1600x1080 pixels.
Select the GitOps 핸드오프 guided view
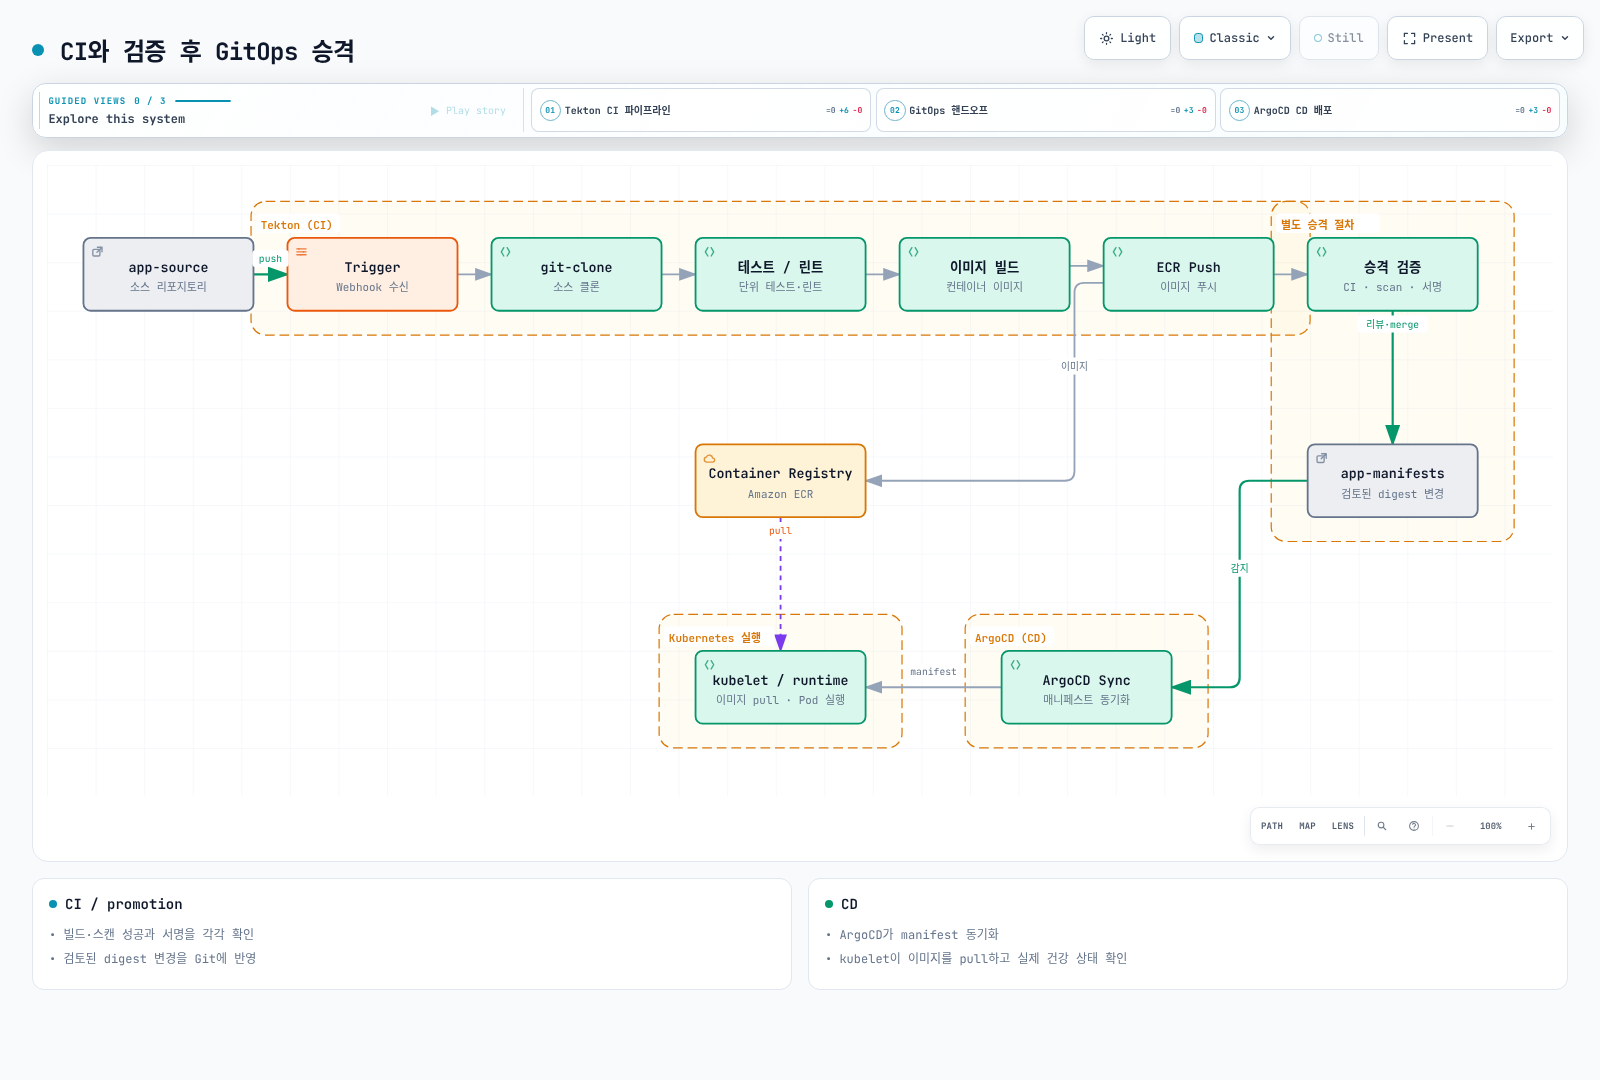coord(1045,110)
